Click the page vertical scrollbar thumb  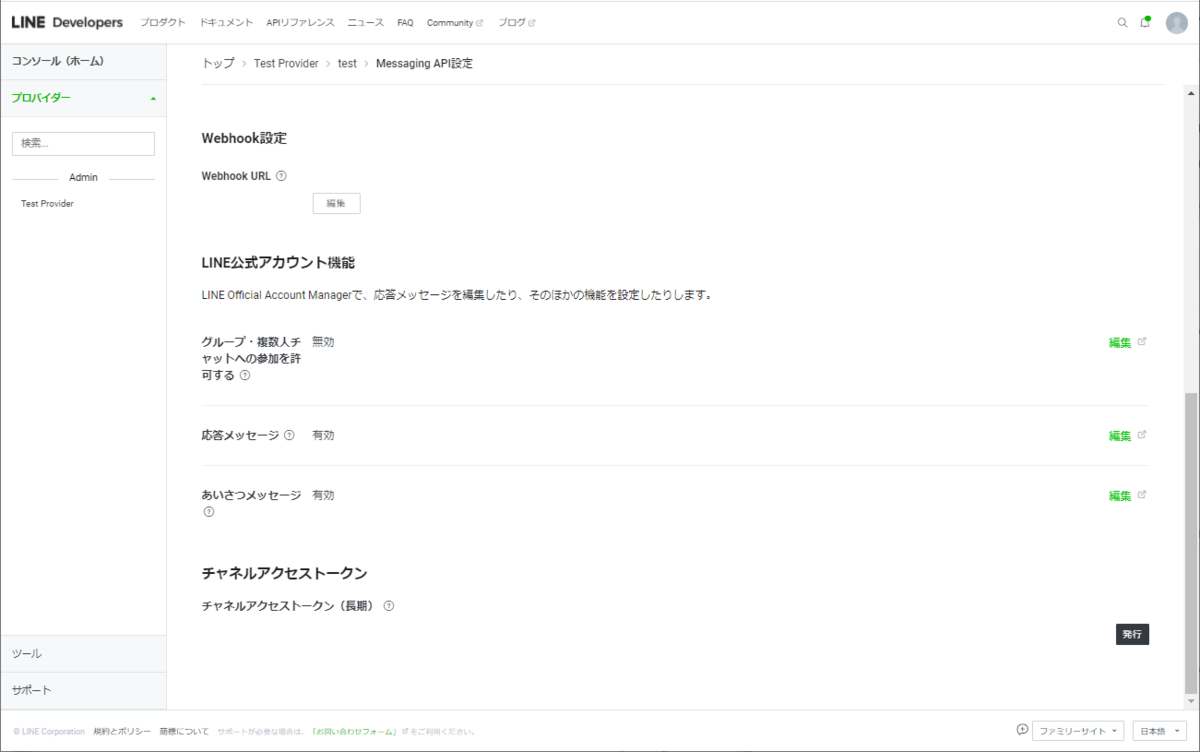[x=1190, y=543]
